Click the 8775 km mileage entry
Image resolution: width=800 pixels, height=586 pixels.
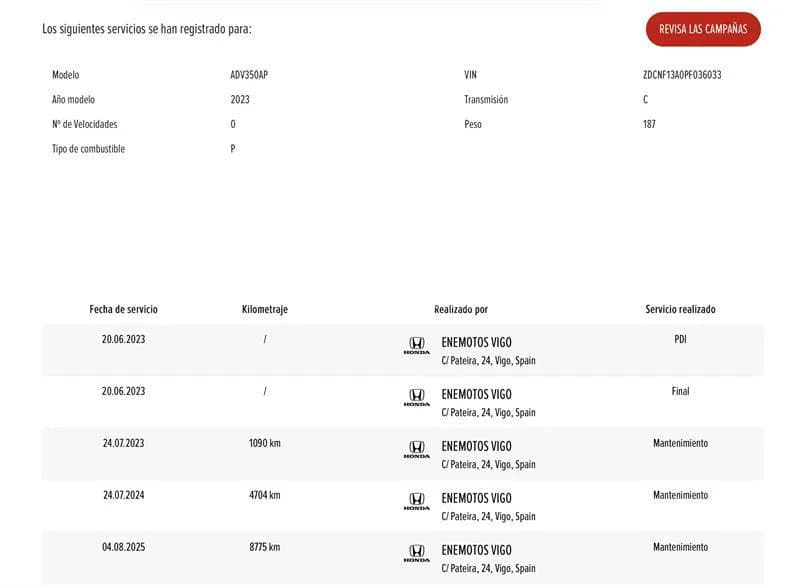[265, 547]
